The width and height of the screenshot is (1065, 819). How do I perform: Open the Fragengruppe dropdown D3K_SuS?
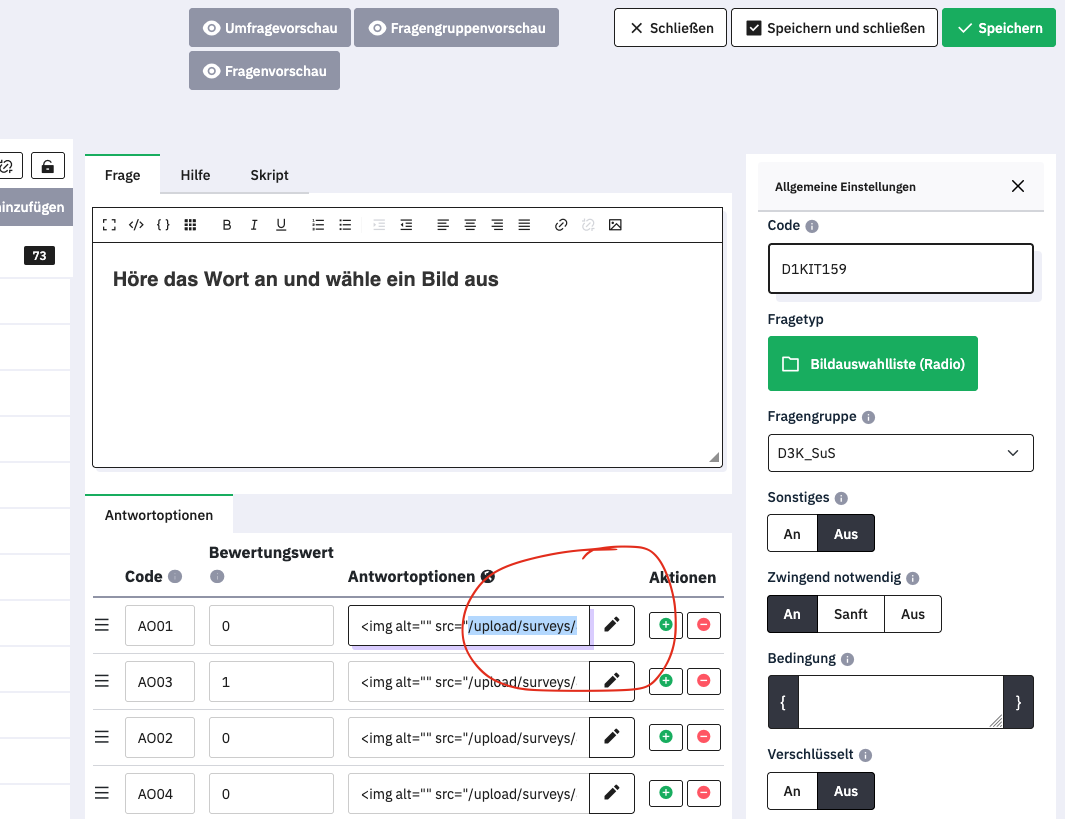pos(900,453)
